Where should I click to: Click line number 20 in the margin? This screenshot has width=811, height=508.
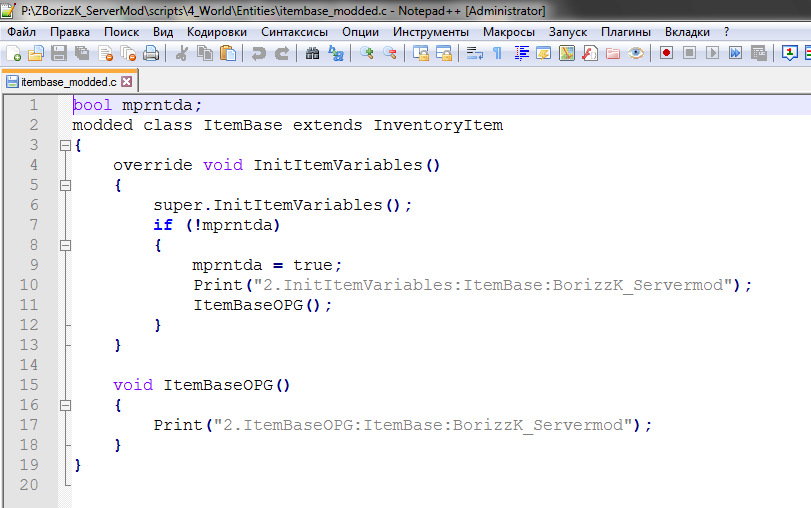pos(29,485)
